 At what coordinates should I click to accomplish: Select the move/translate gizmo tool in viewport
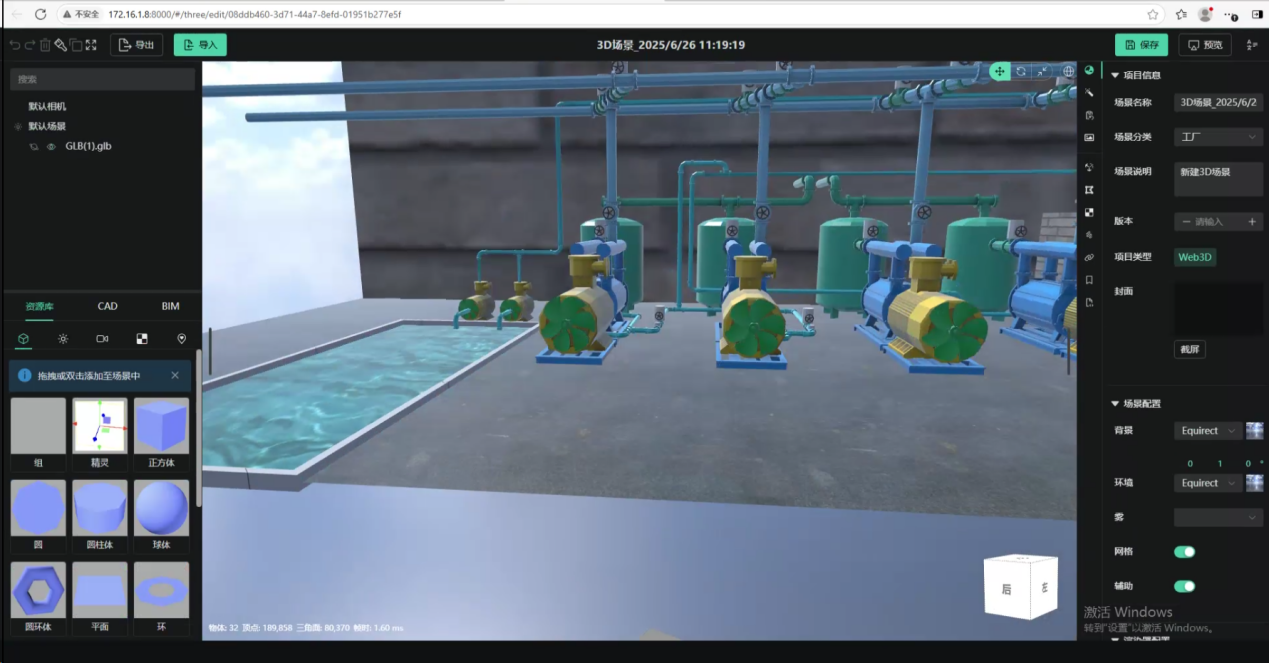click(1000, 71)
